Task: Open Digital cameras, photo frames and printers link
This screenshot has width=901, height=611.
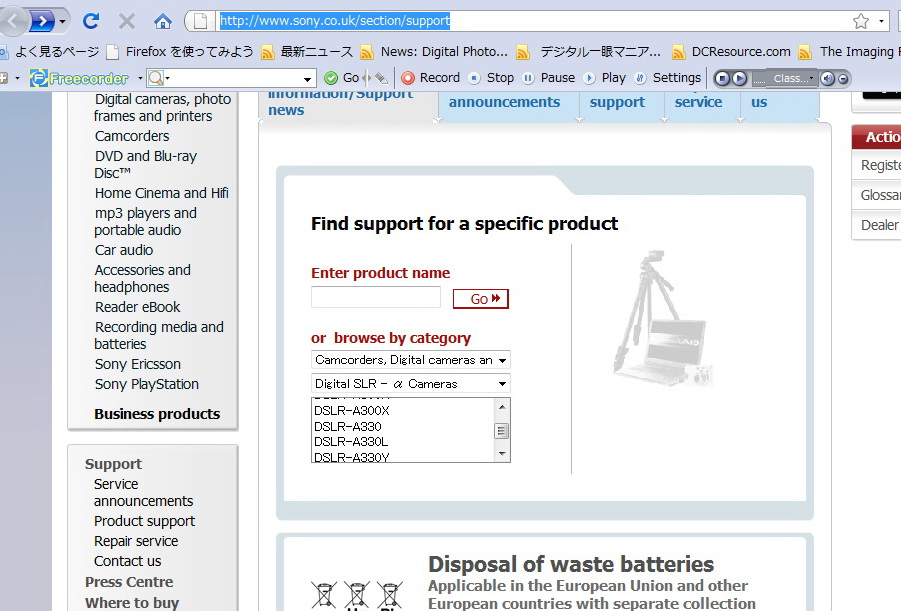Action: click(x=163, y=107)
